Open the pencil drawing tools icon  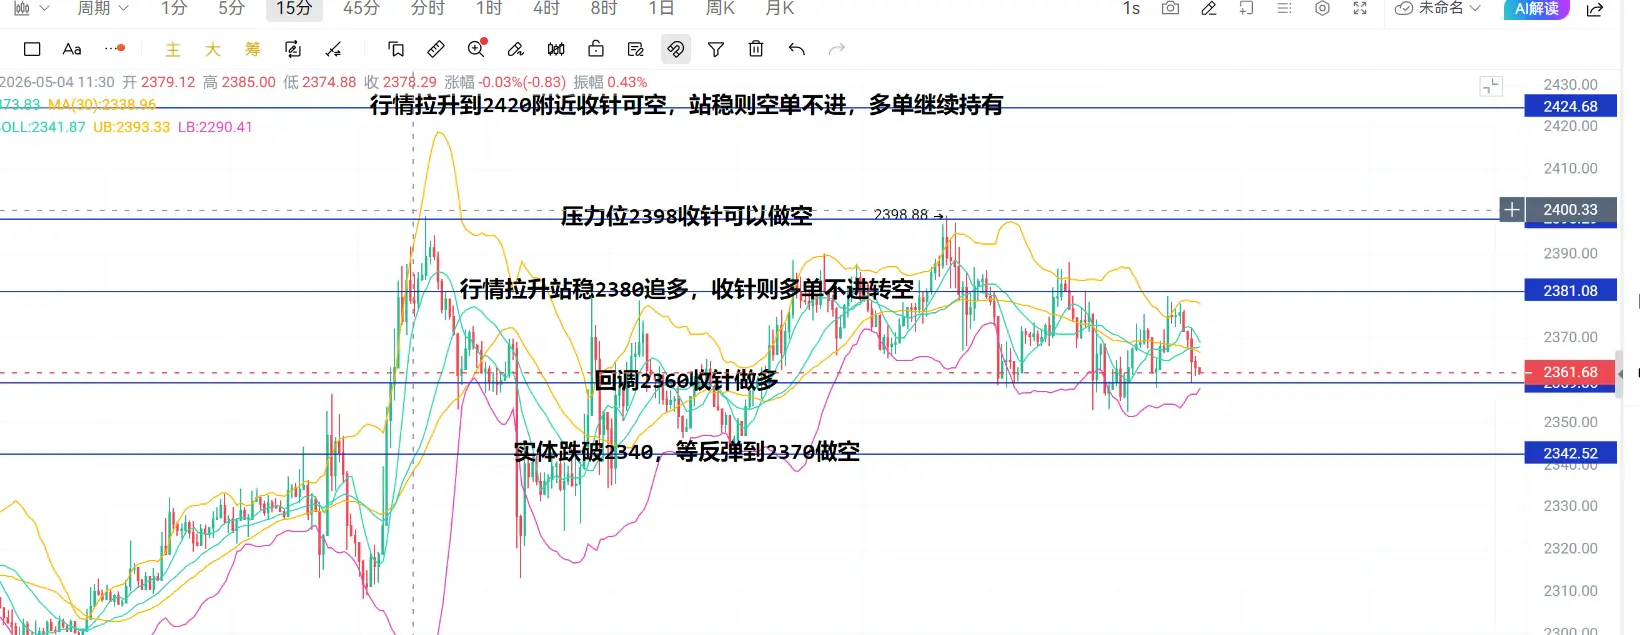pyautogui.click(x=1208, y=8)
